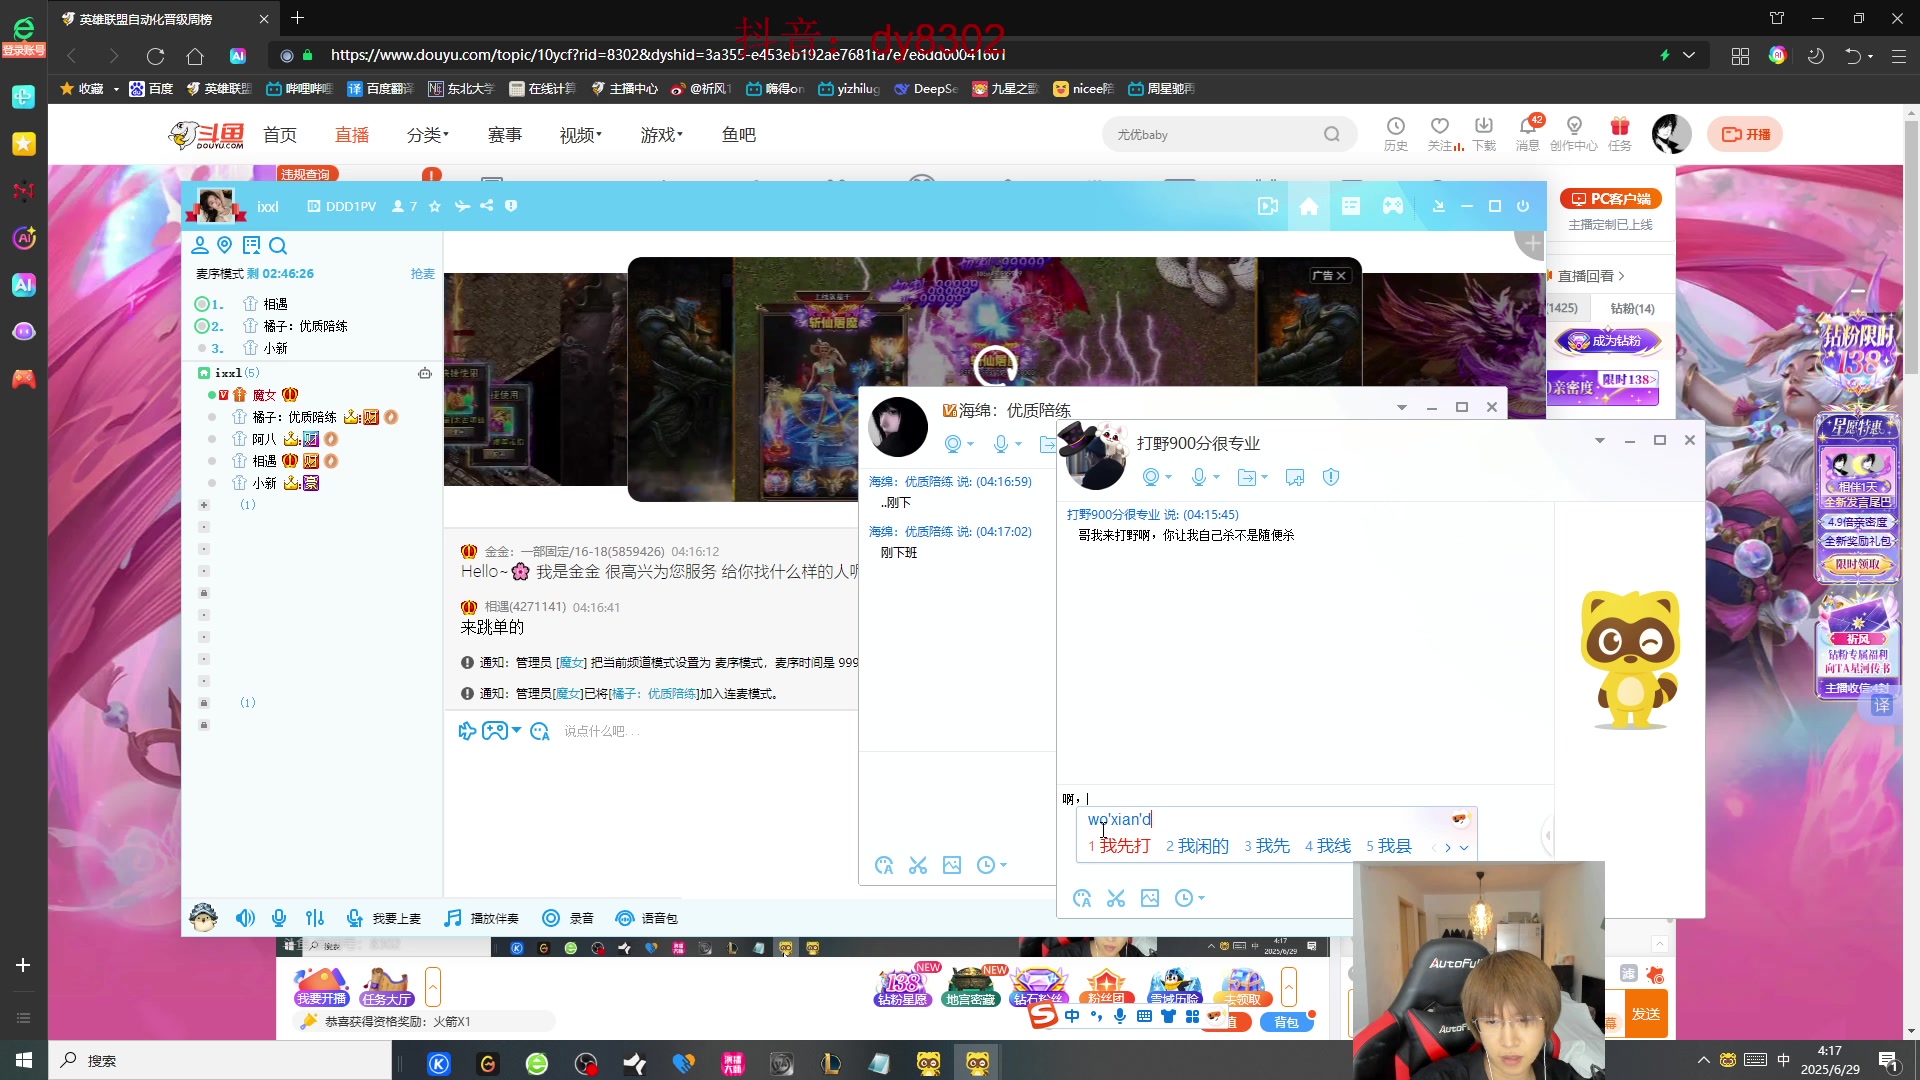Toggle the speaker volume icon in bottom bar
1920x1080 pixels.
tap(245, 918)
